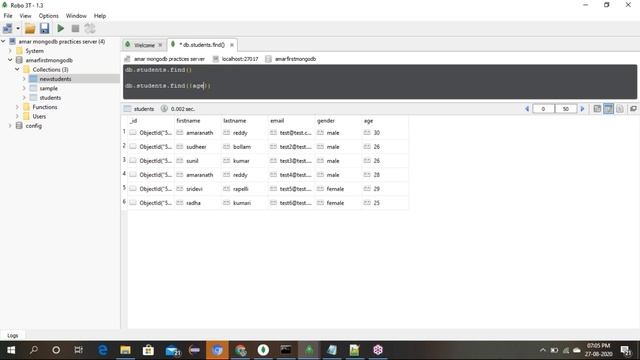Expand the students collection in tree
Viewport: 640px width, 360px height.
tap(24, 98)
